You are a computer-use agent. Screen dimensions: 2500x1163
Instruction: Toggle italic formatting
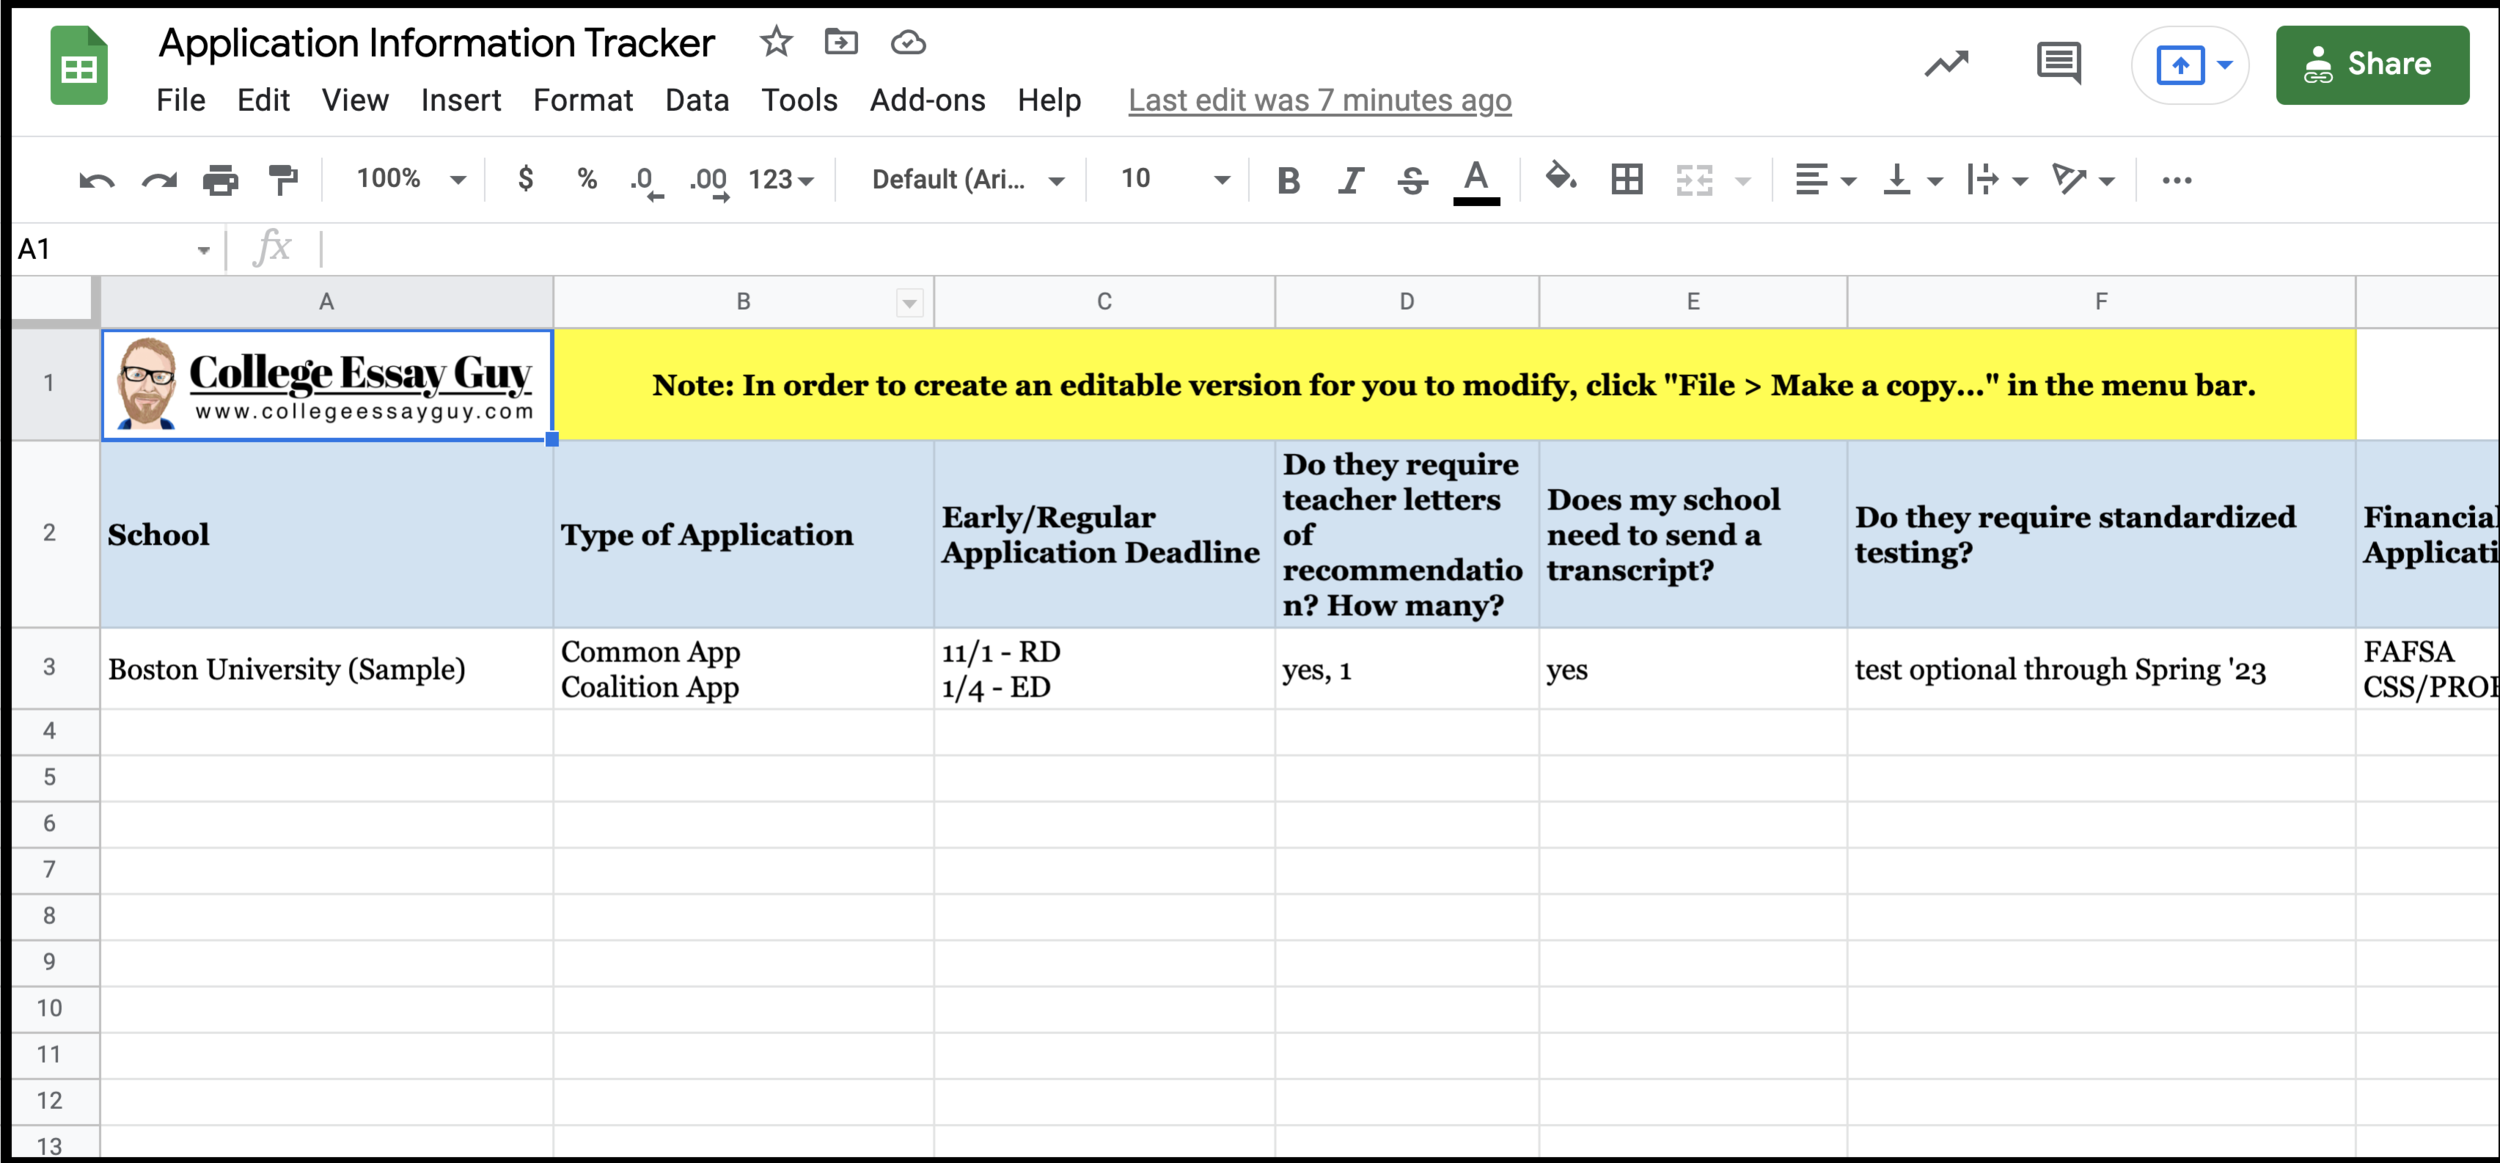coord(1351,181)
